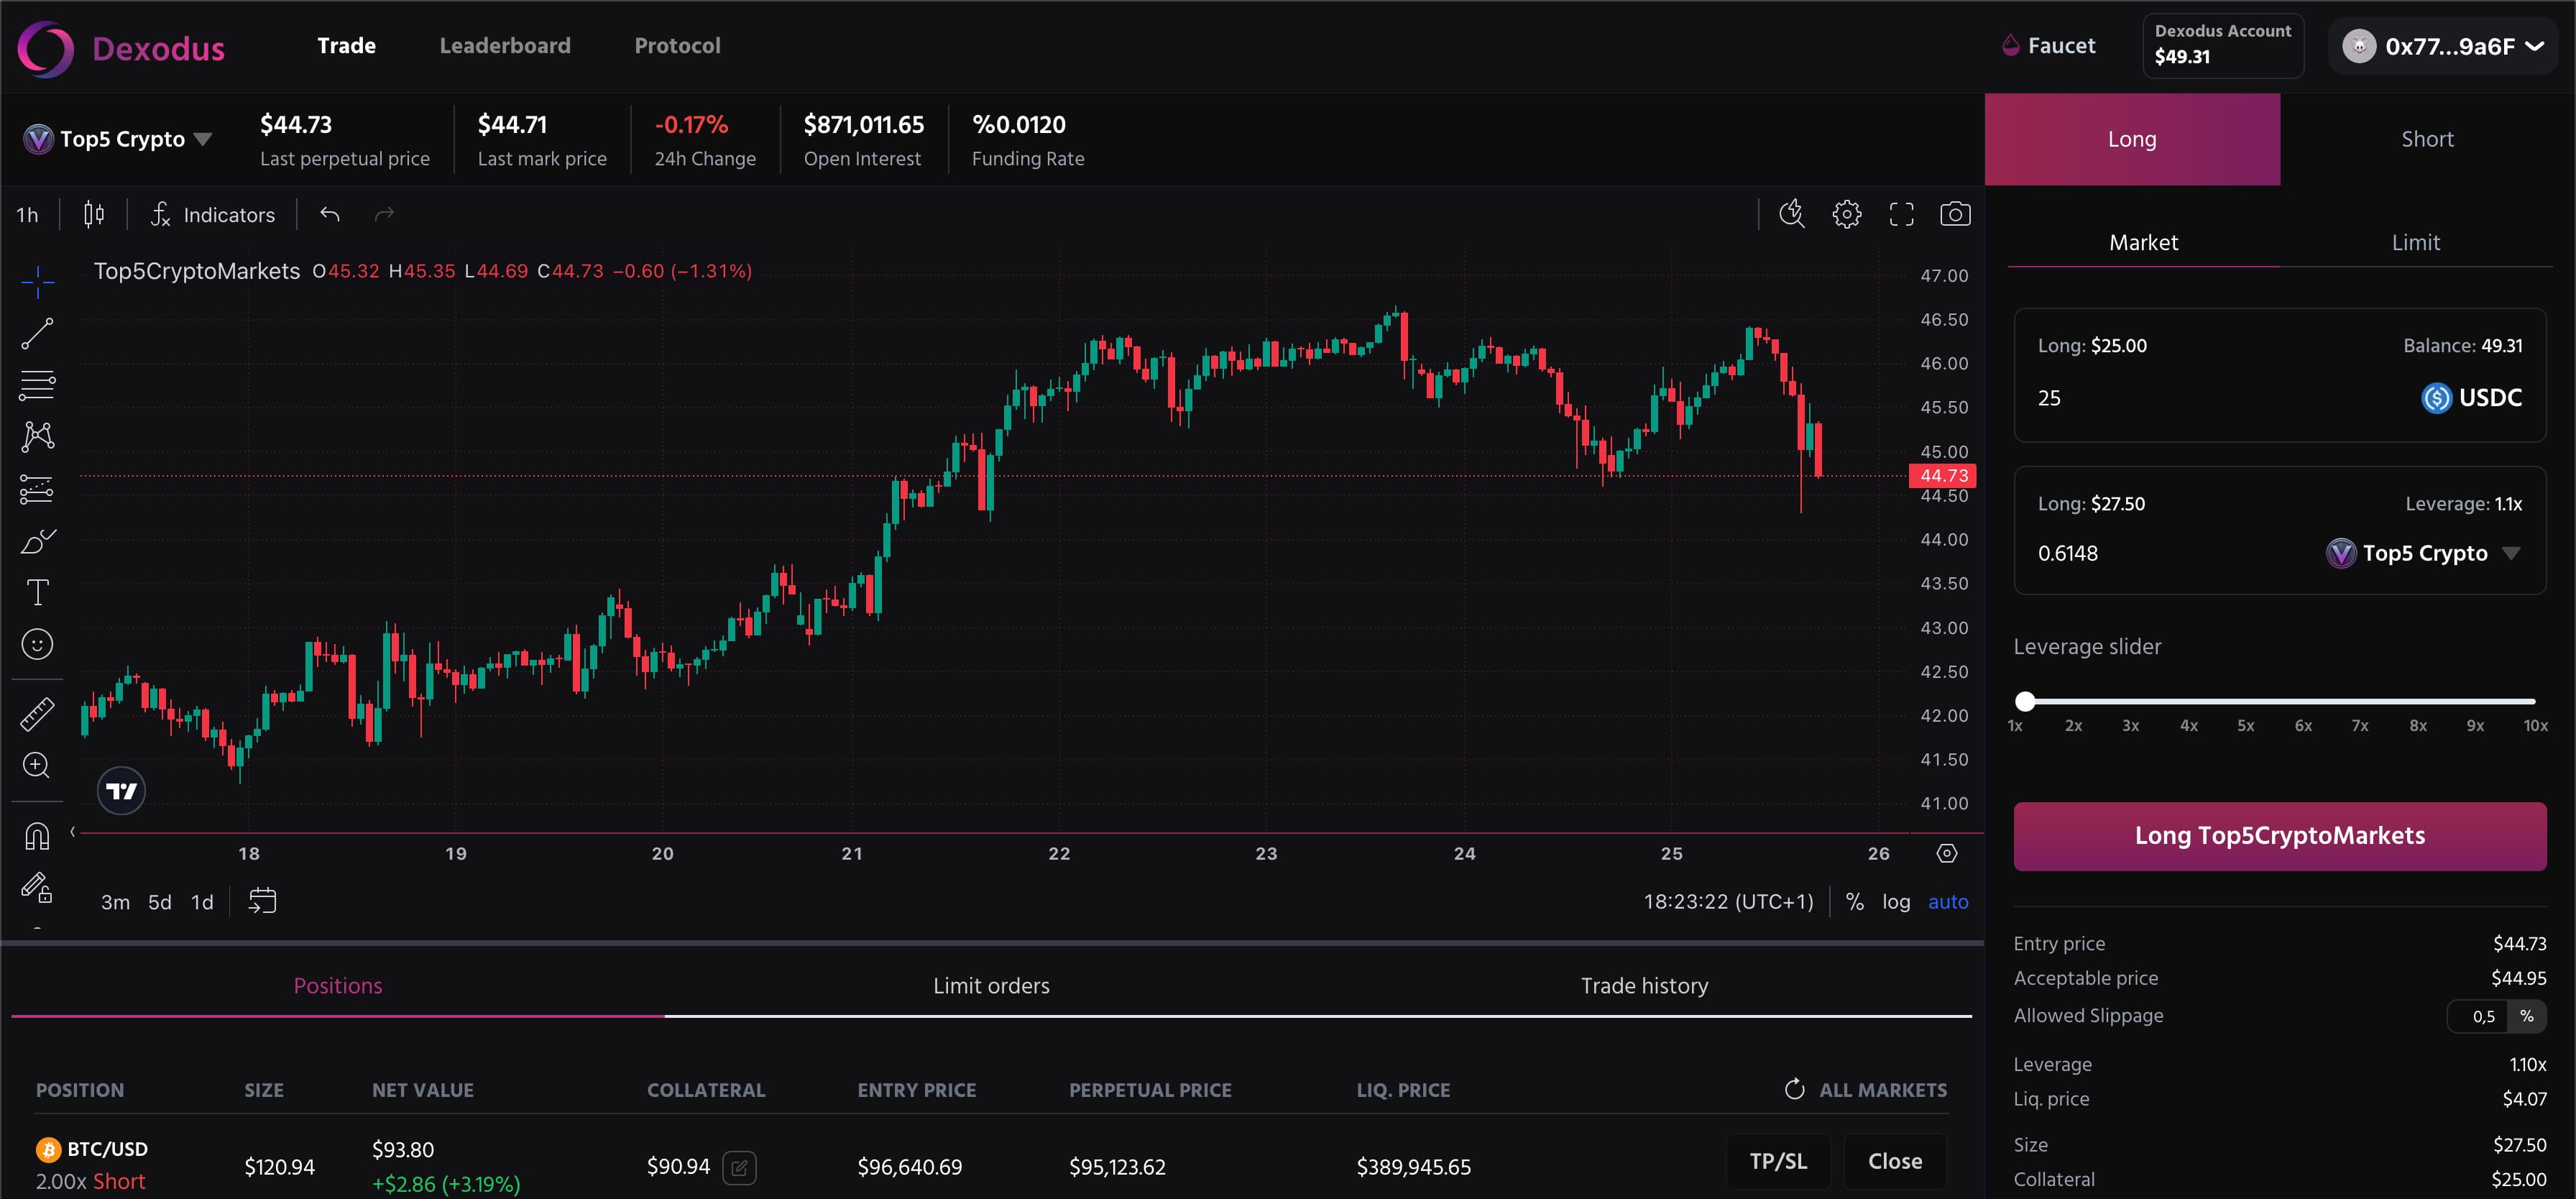Switch to the Positions tab
Screen dimensions: 2576x1199
point(338,986)
